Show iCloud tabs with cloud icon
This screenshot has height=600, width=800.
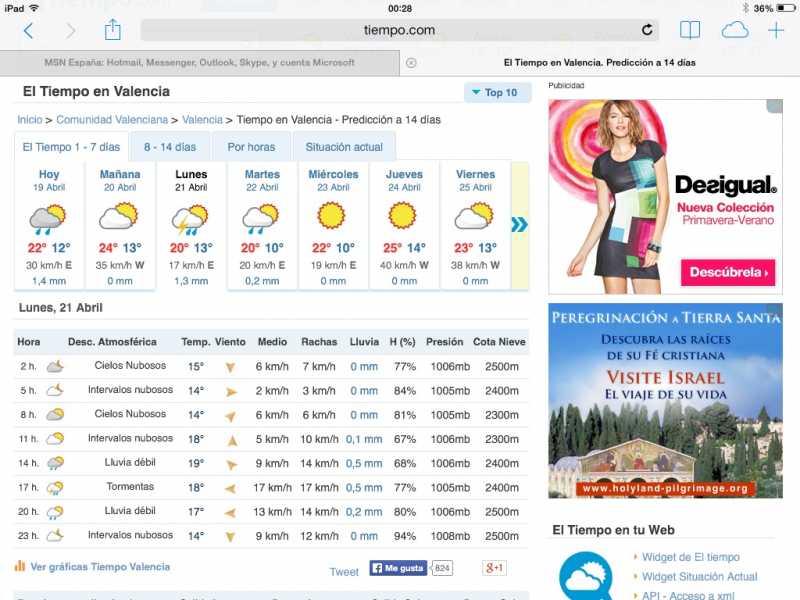[x=735, y=30]
